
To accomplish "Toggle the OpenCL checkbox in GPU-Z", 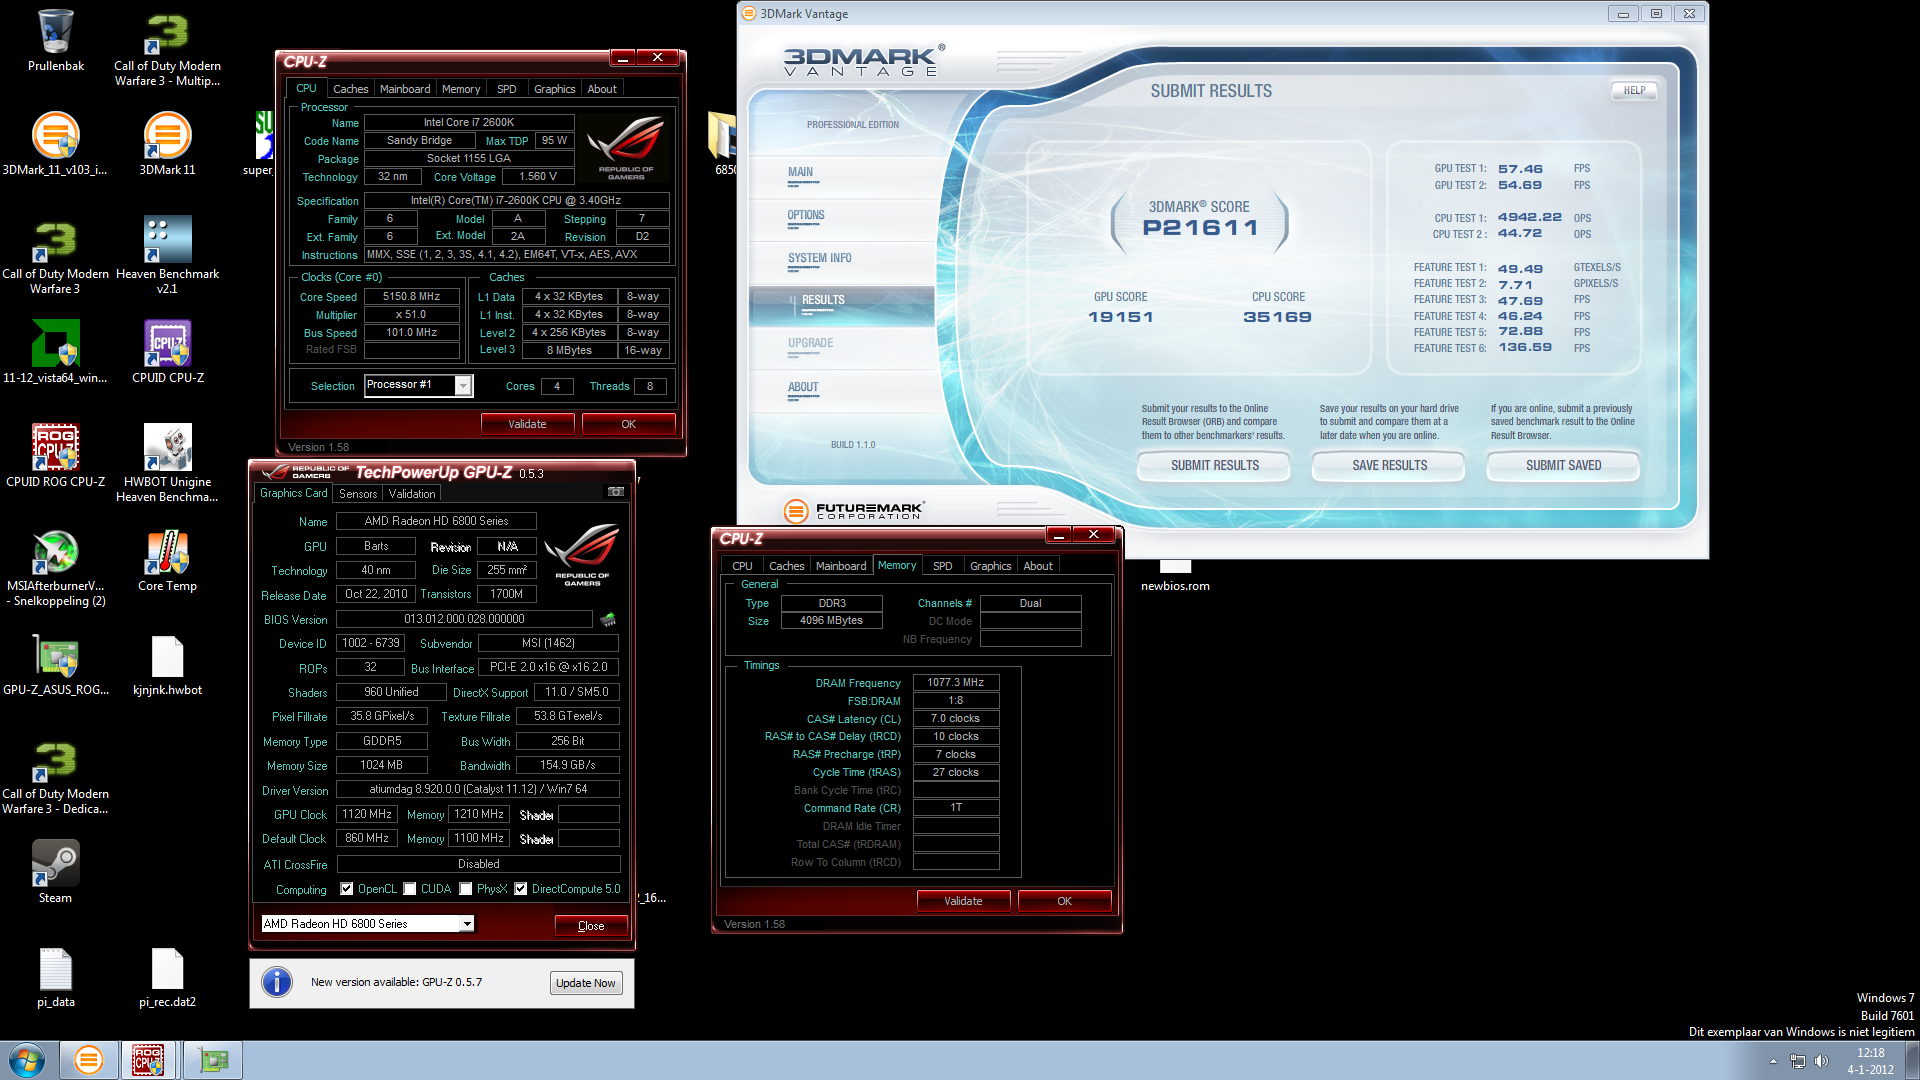I will pos(347,889).
